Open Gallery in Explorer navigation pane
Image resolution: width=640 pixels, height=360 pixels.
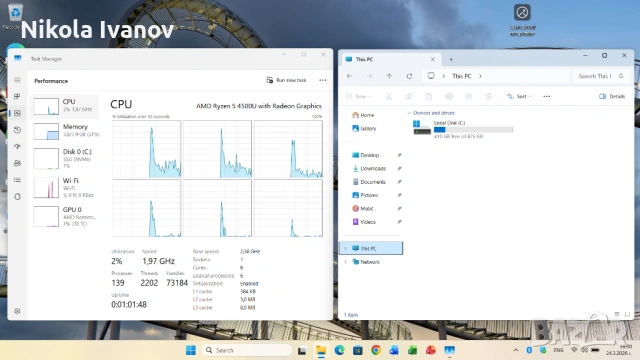(x=364, y=129)
